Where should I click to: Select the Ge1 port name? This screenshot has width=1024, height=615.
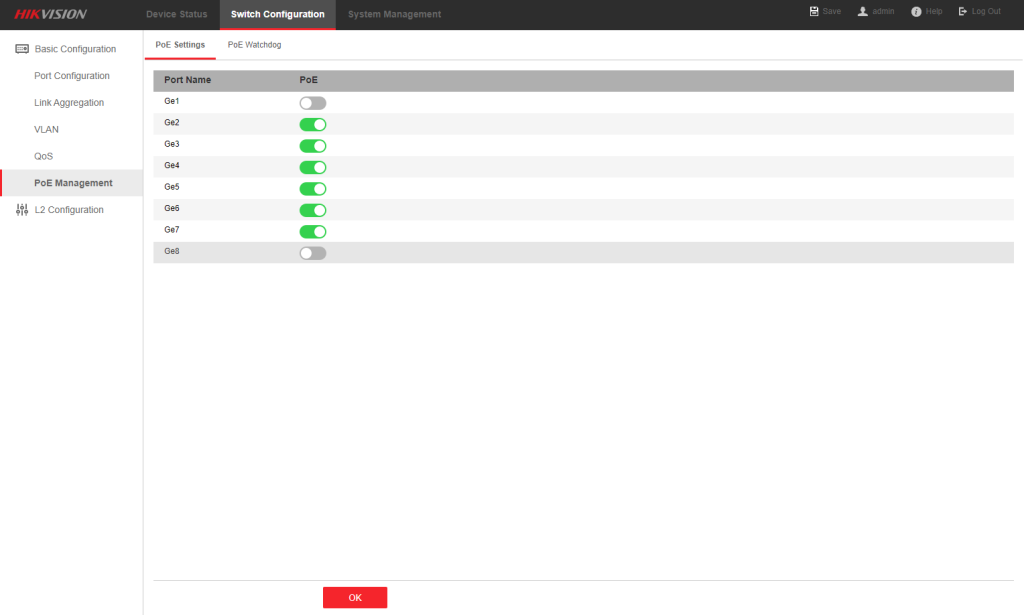coord(172,101)
